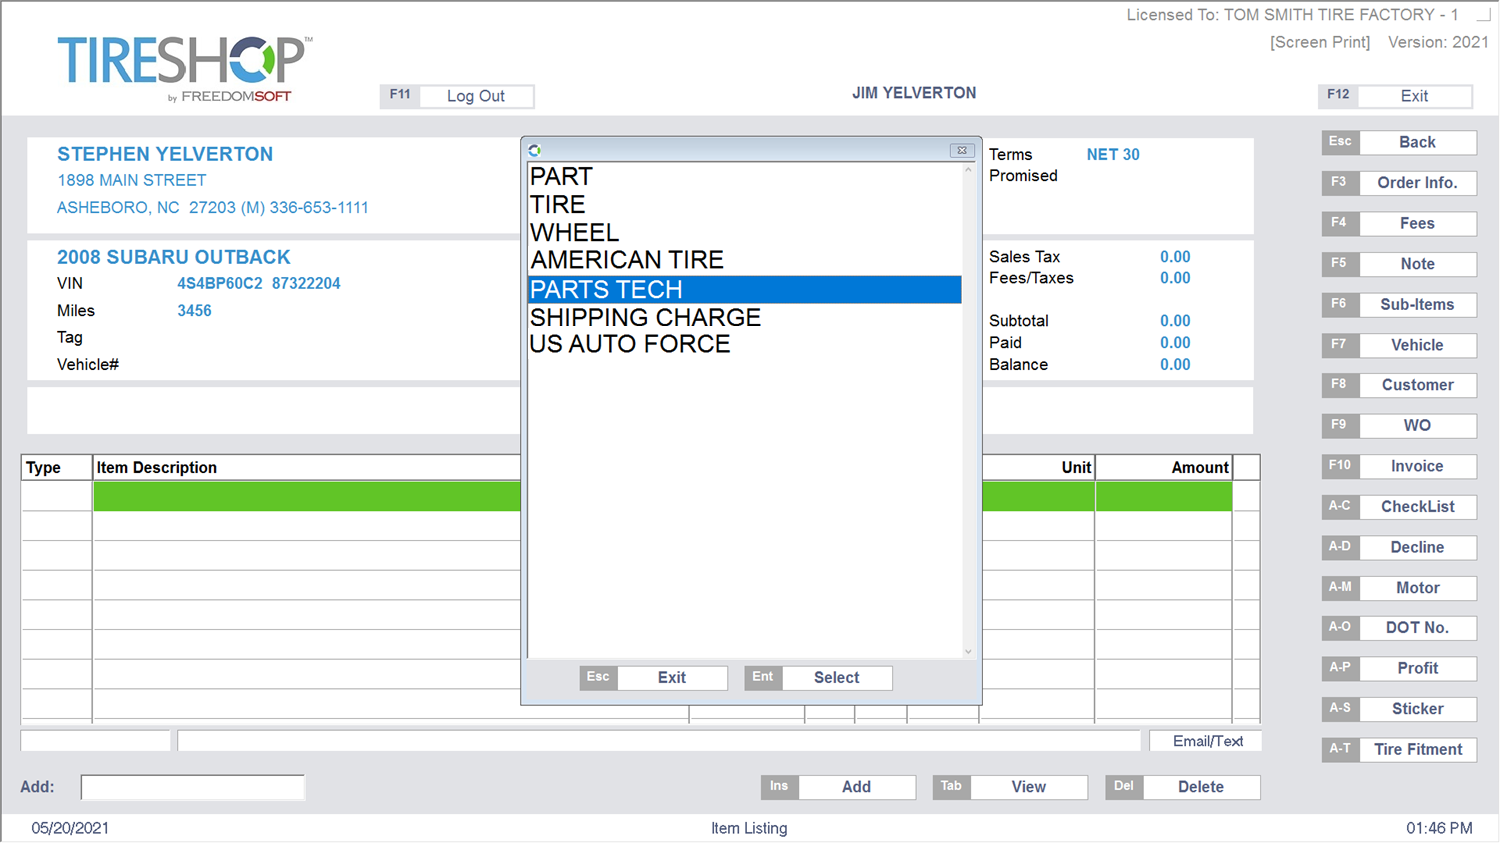This screenshot has width=1500, height=843.
Task: Click the list's down scroll arrow
Action: click(967, 651)
